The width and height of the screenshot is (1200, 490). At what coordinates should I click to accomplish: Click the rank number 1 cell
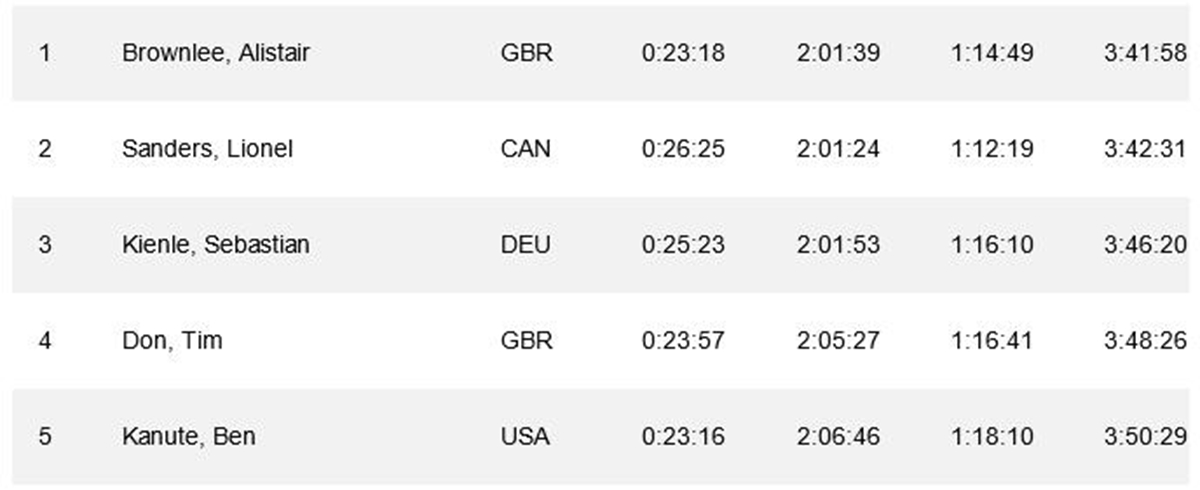click(45, 53)
